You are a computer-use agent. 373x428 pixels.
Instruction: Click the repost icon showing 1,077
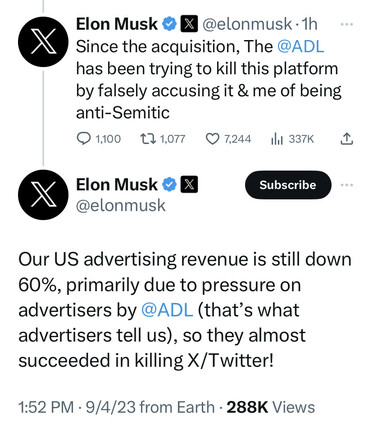coord(148,139)
